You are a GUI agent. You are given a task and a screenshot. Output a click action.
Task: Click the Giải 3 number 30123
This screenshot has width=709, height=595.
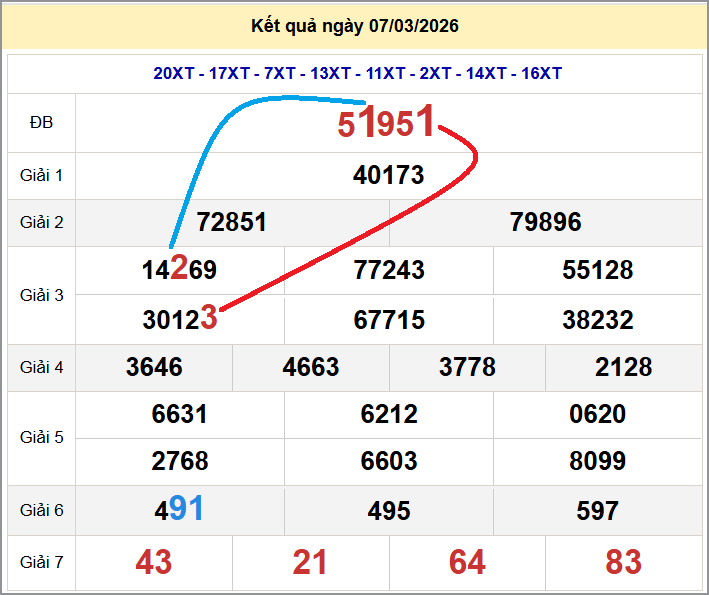179,319
